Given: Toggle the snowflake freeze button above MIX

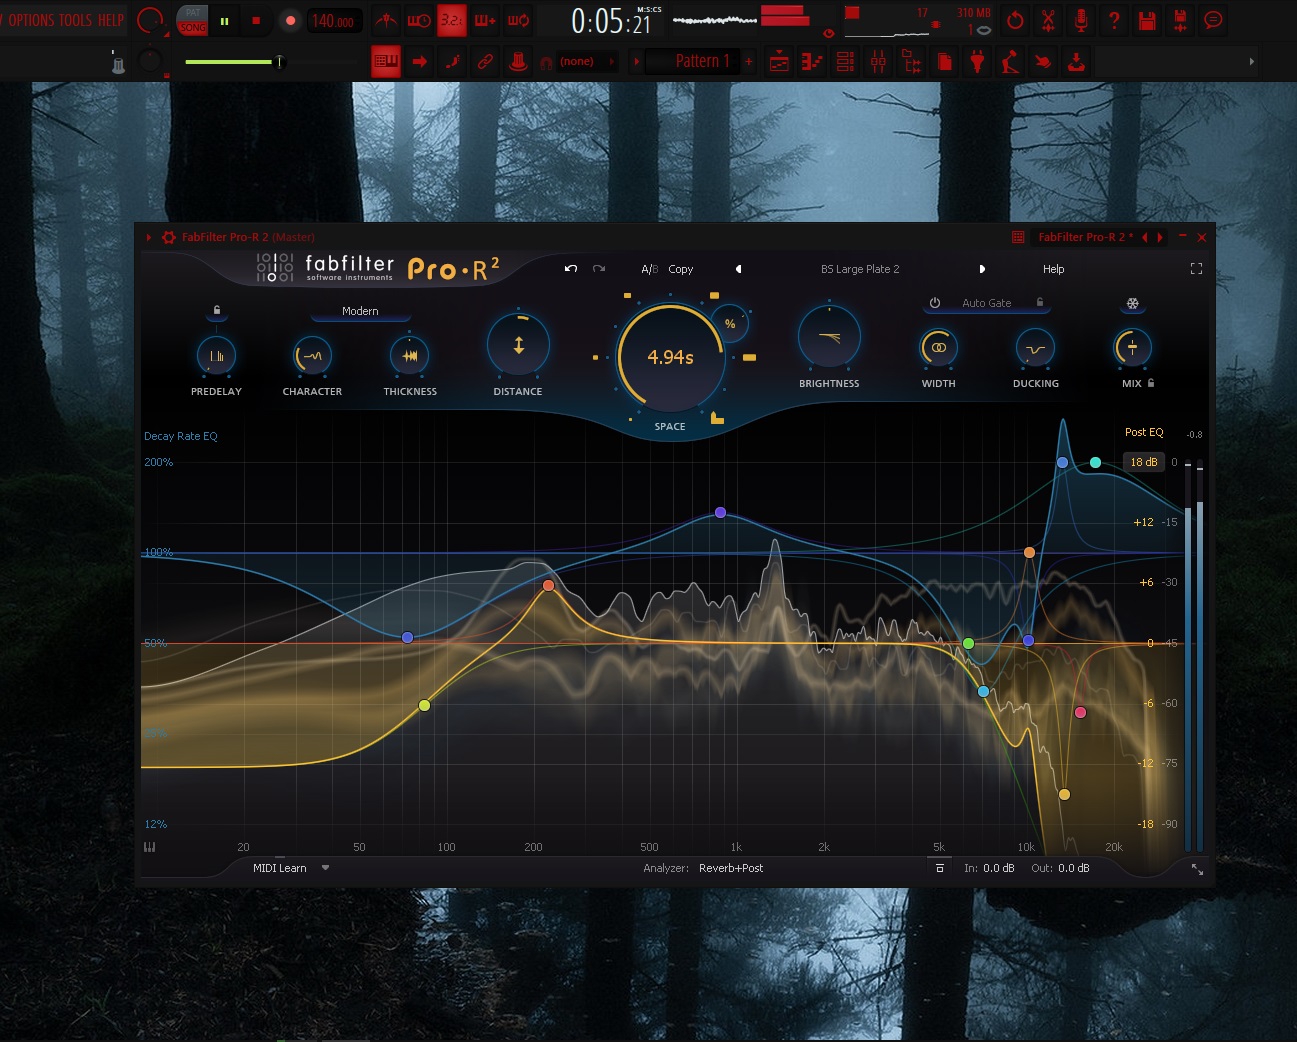Looking at the screenshot, I should click(1132, 303).
